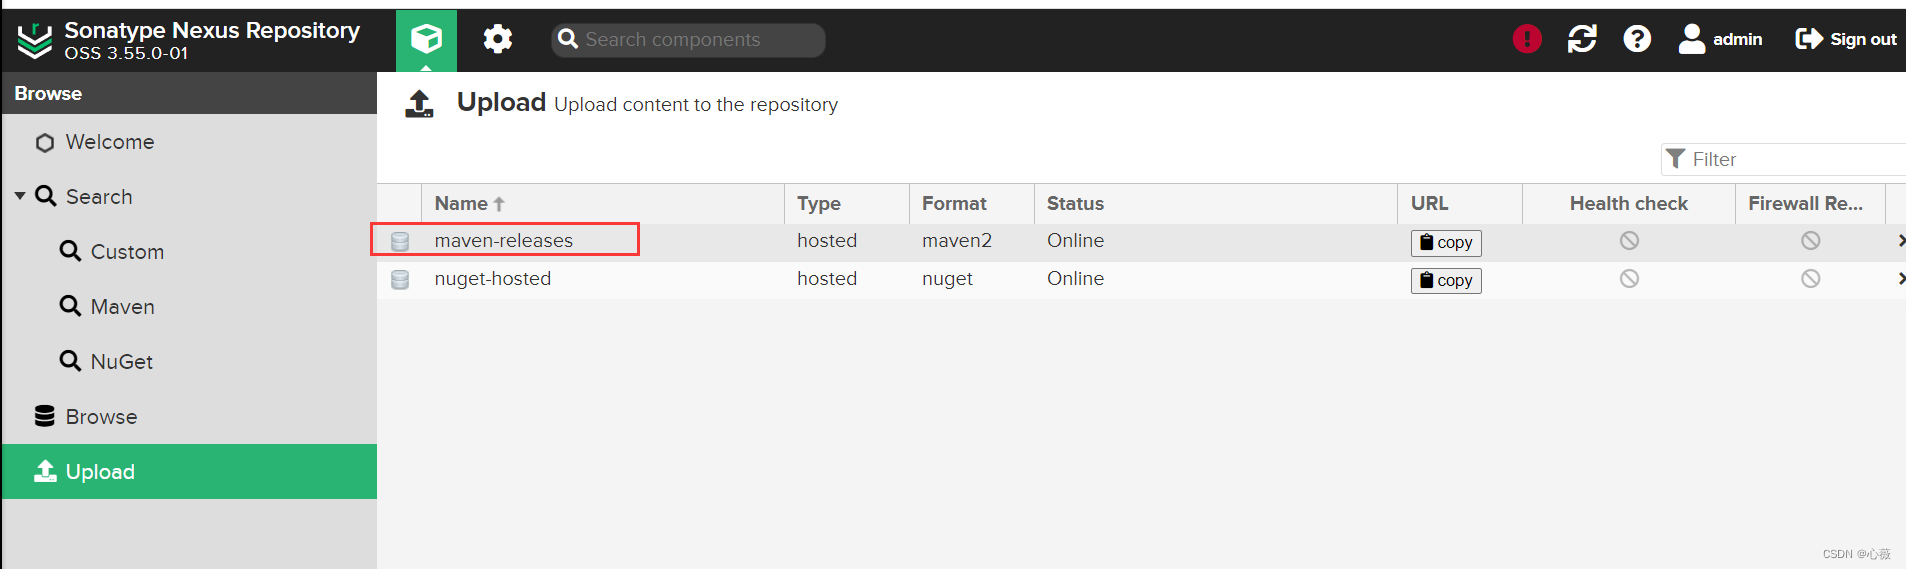Open the administration gear icon

coord(498,39)
